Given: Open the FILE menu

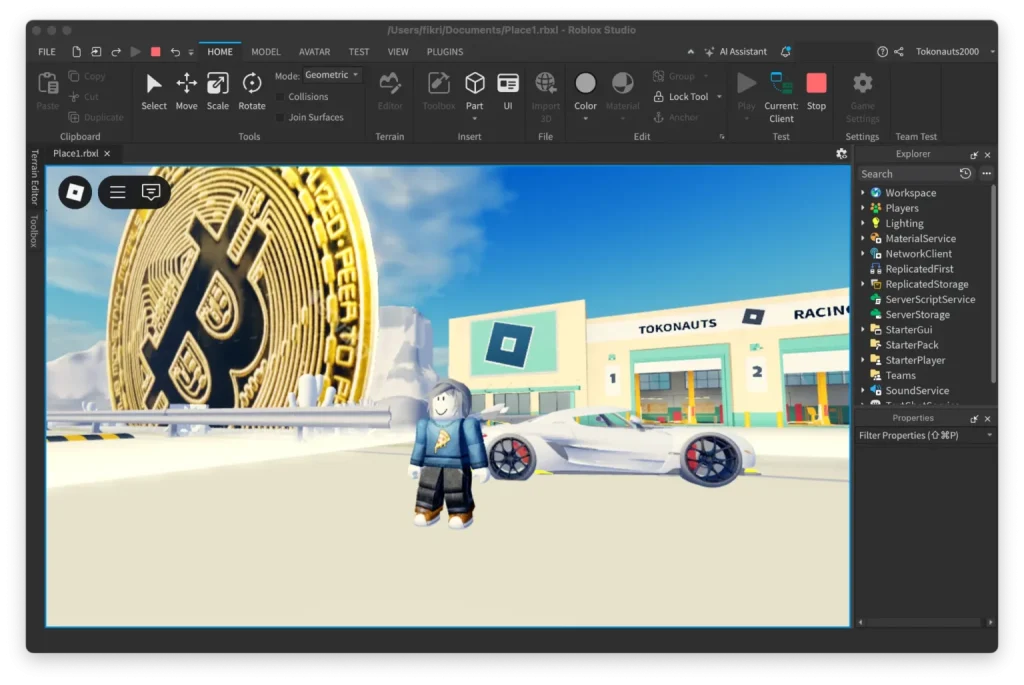Looking at the screenshot, I should coord(47,52).
